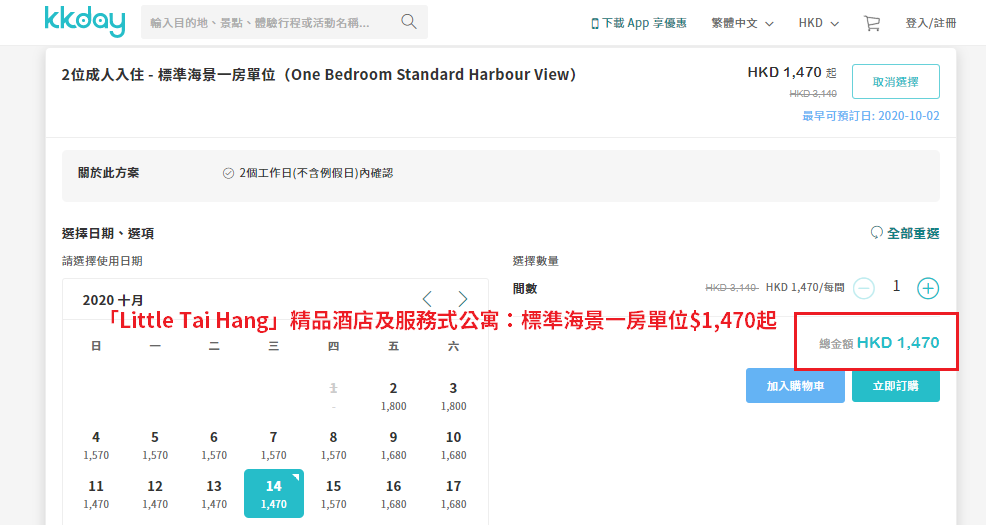This screenshot has height=525, width=986.
Task: Select October 12 on calendar
Action: [155, 494]
